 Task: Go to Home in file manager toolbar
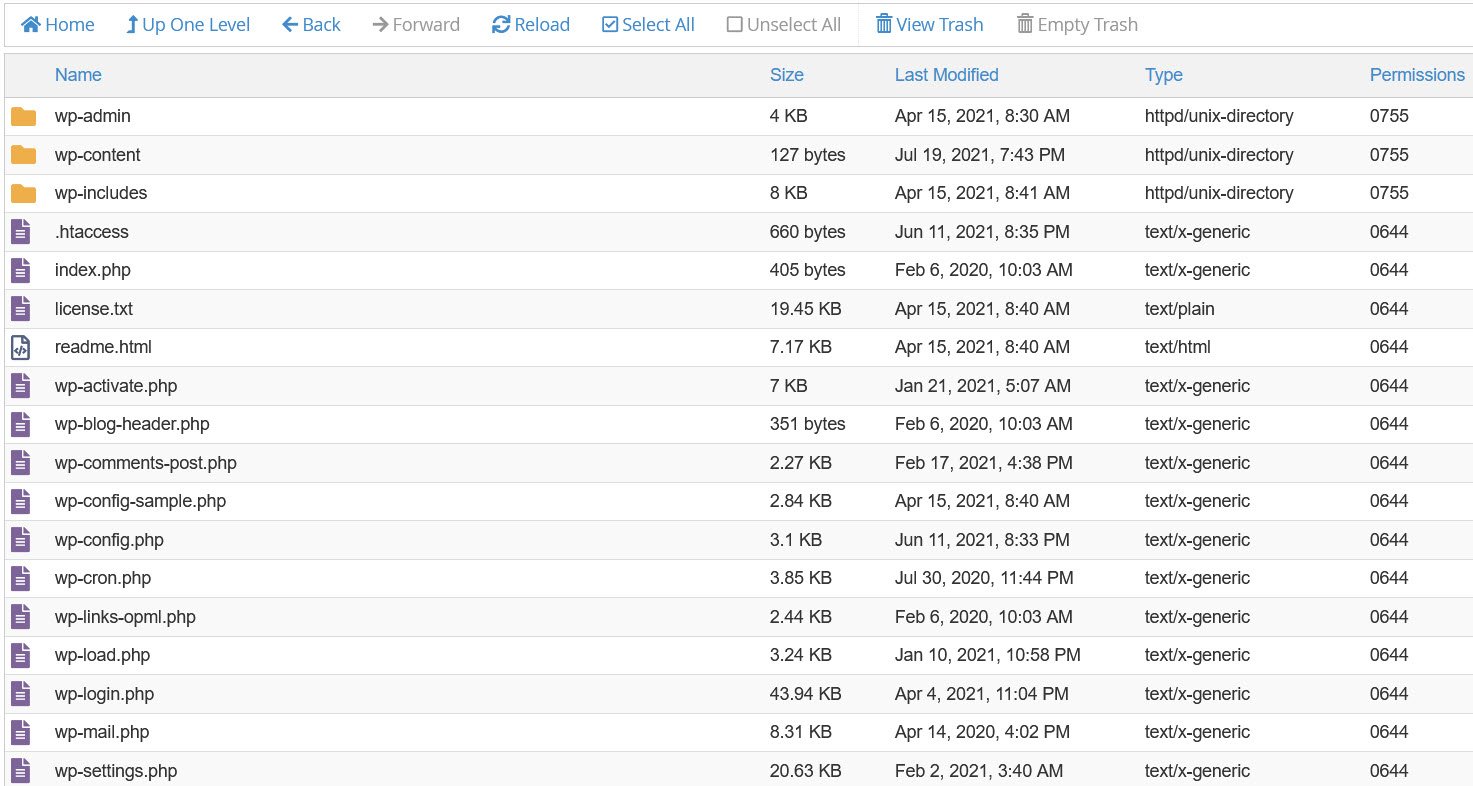coord(57,25)
